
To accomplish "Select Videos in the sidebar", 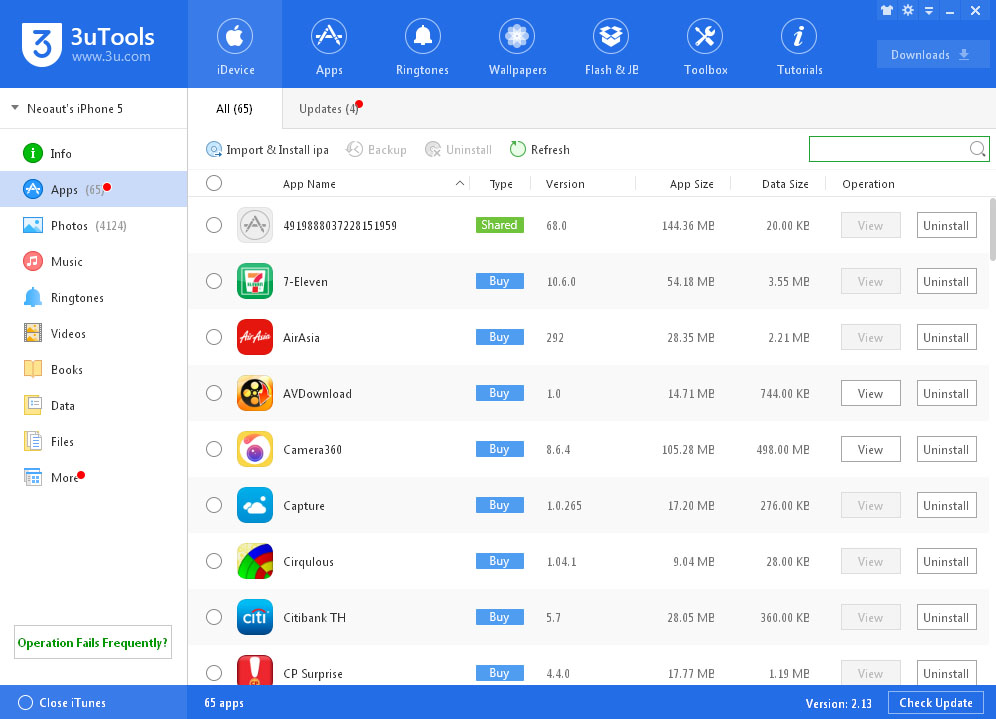I will tap(94, 333).
